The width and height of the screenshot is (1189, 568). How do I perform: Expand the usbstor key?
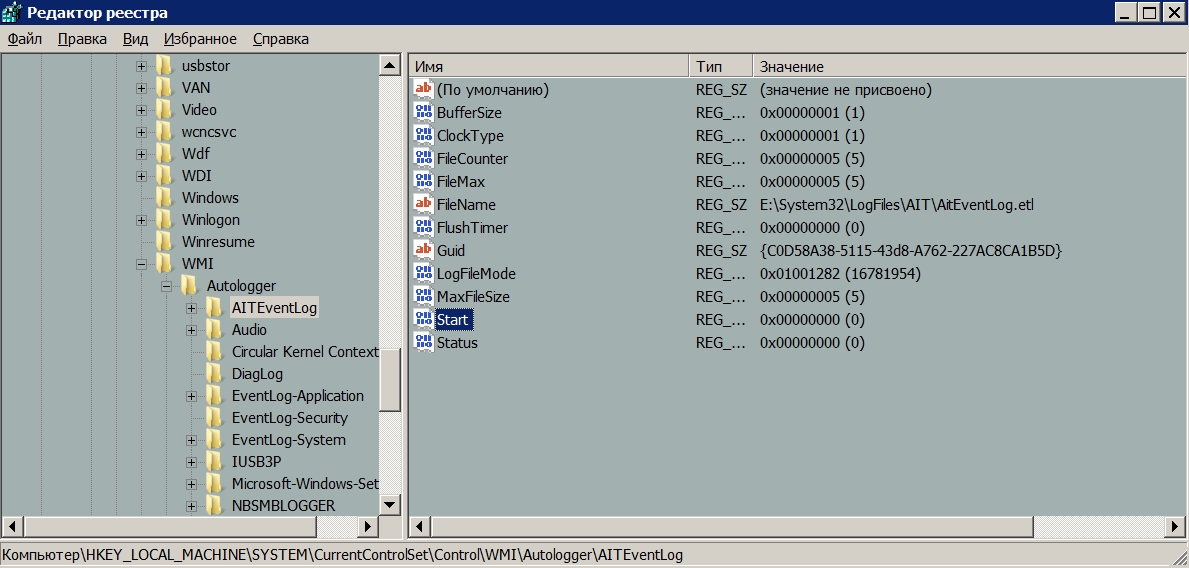coord(141,67)
